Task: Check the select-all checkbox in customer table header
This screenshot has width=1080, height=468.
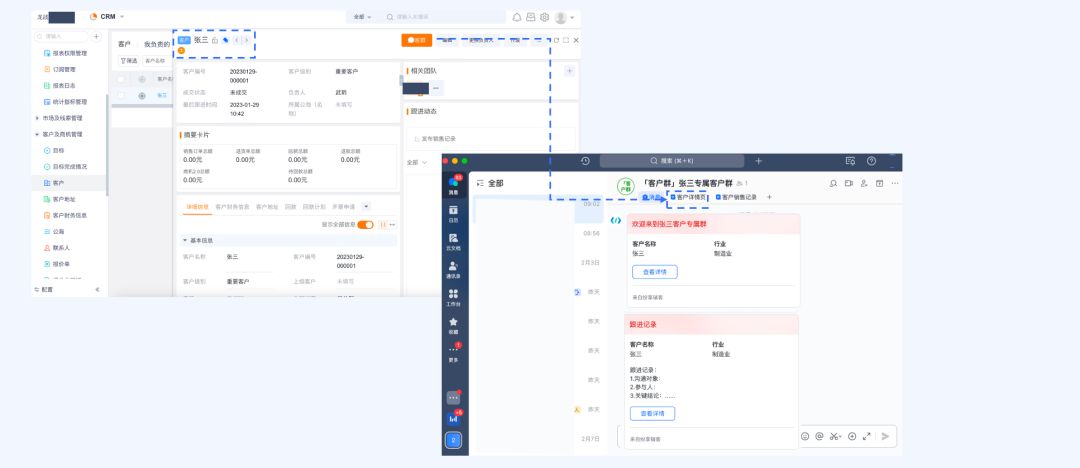Action: click(x=121, y=79)
